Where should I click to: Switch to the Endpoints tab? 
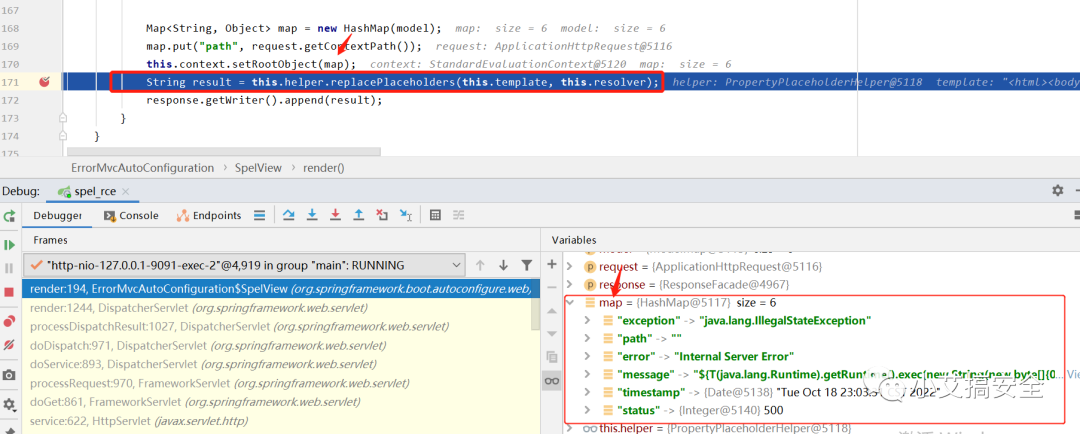[x=209, y=216]
